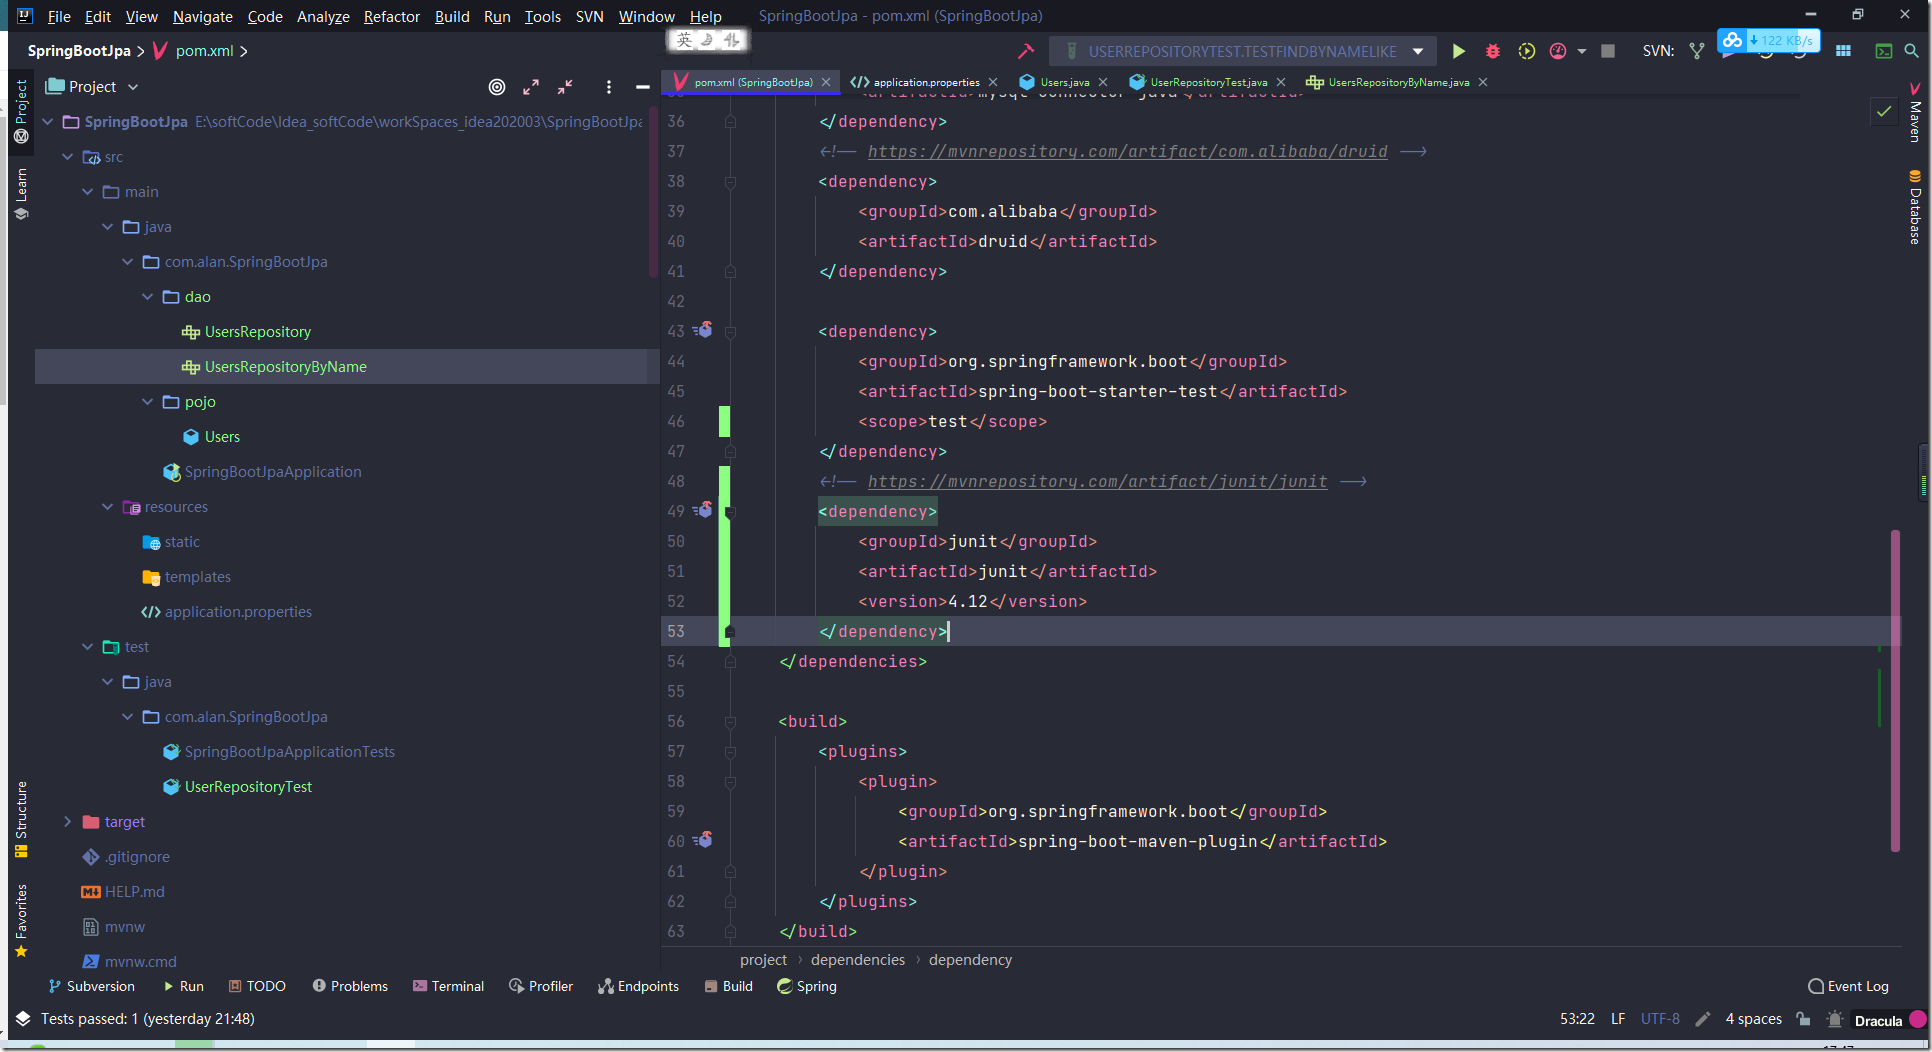Collapse the pojo package
The width and height of the screenshot is (1932, 1052).
pyautogui.click(x=148, y=402)
